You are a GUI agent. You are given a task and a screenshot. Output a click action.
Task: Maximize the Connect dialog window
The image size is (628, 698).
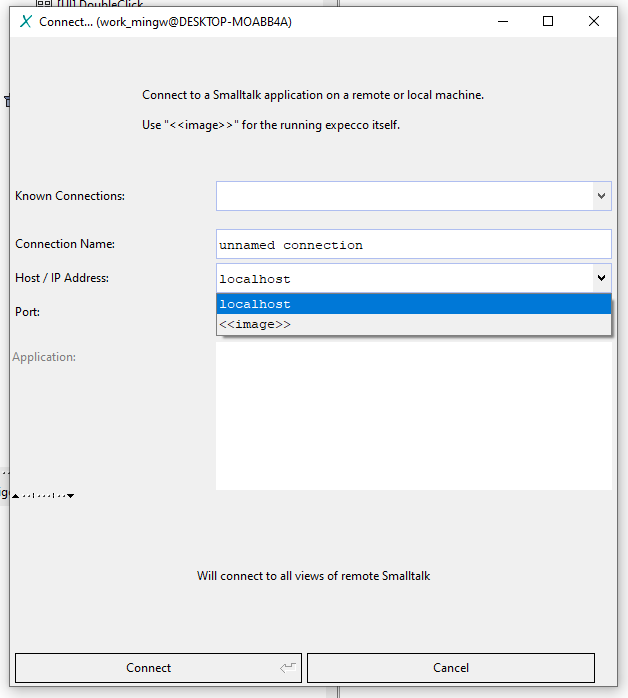(x=548, y=21)
